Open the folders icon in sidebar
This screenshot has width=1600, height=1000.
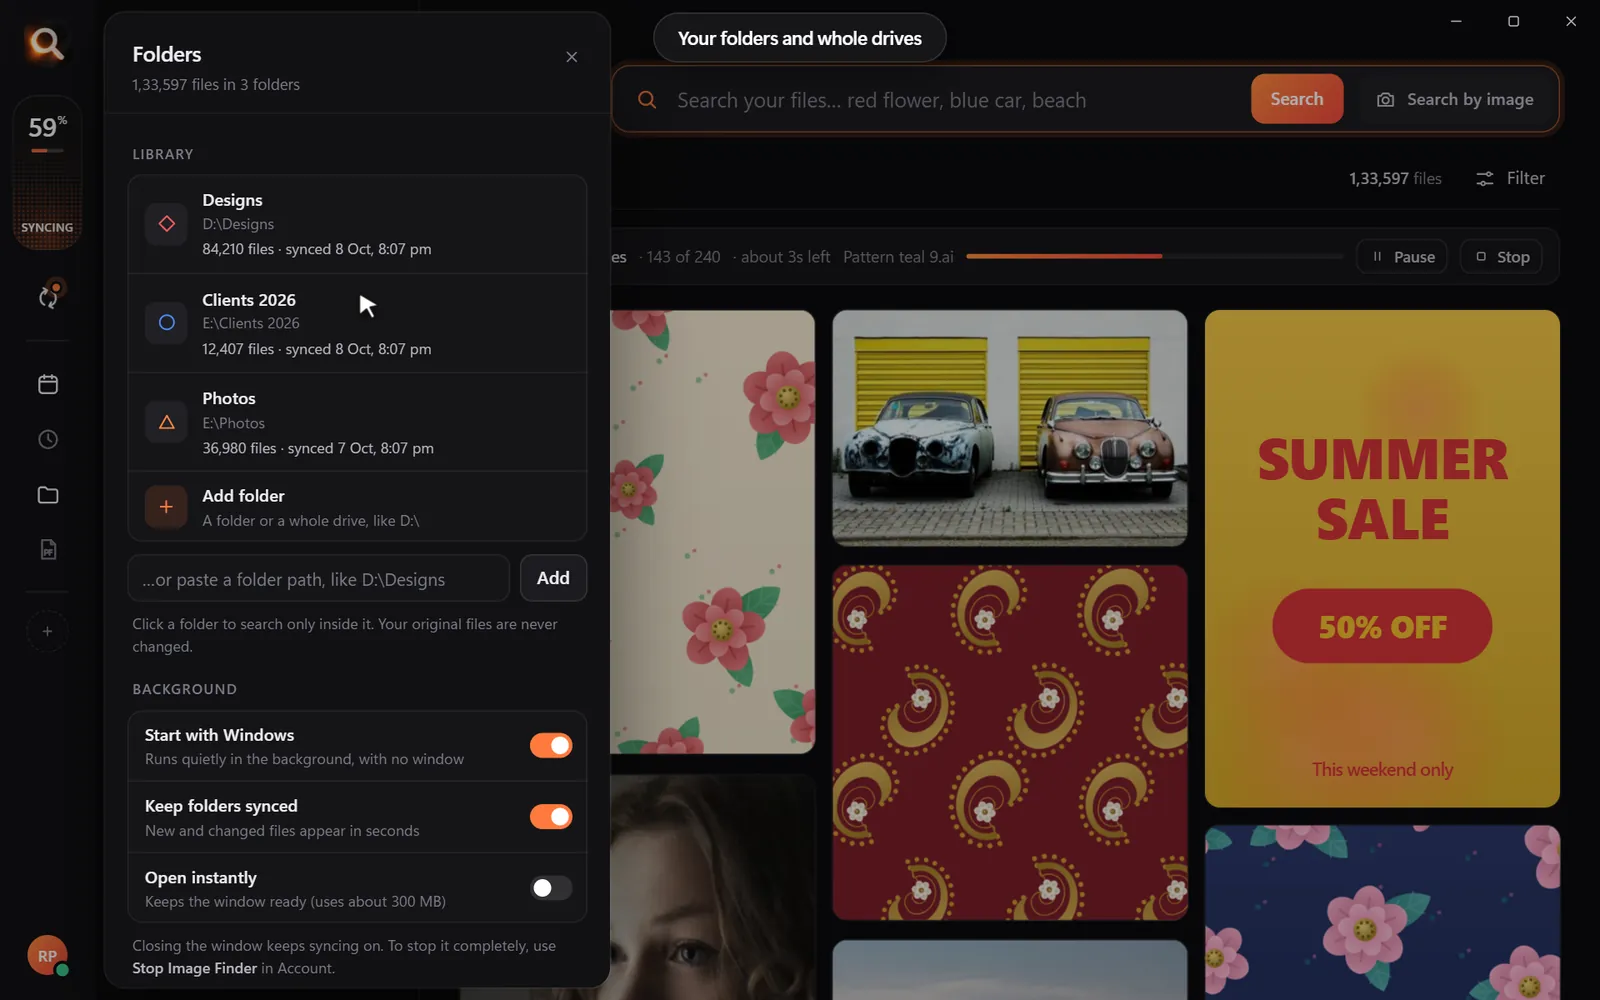point(48,495)
